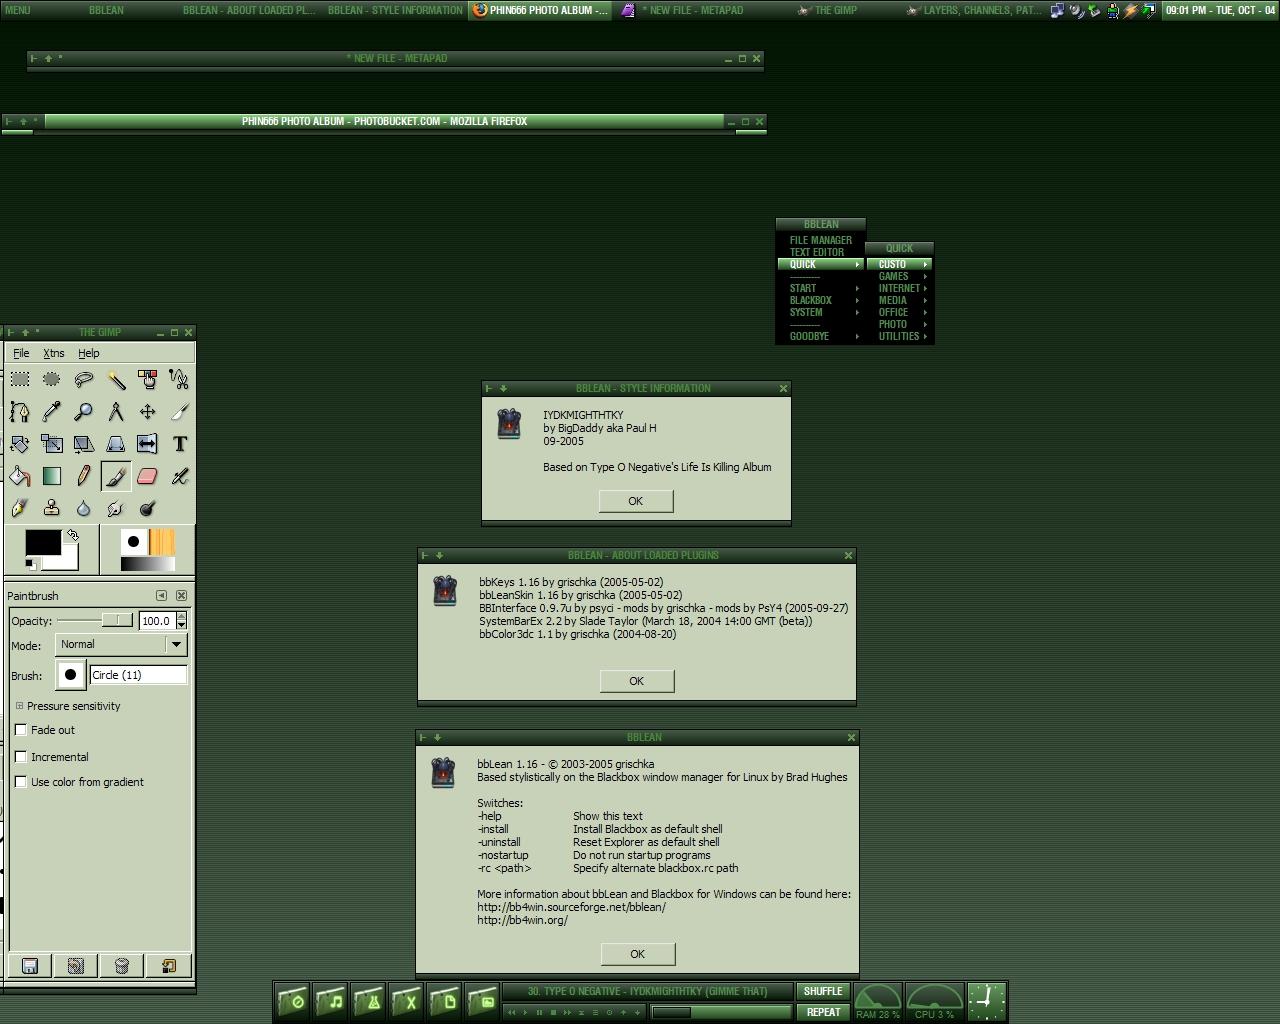Screen dimensions: 1280x1024
Task: Open the music note folder in bottom bar
Action: click(x=330, y=1000)
